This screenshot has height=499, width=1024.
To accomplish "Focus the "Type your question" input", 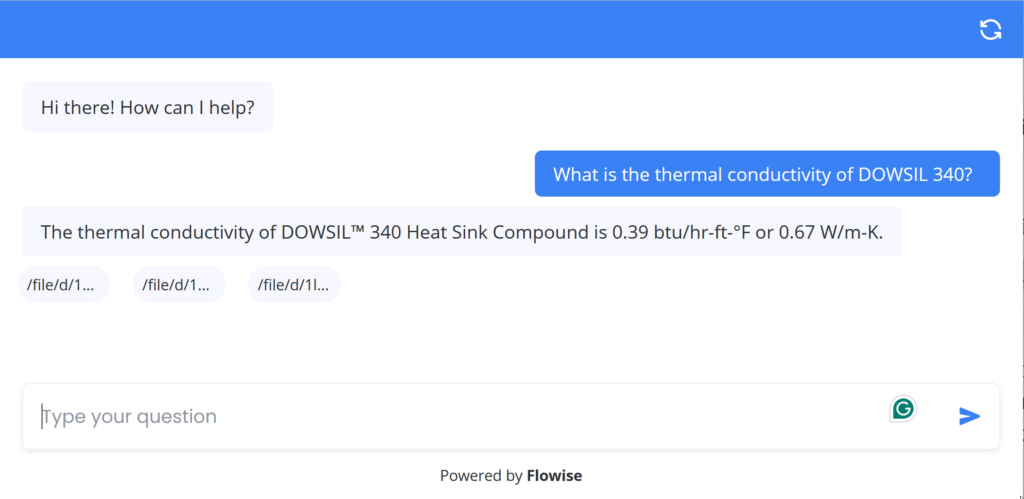I will point(450,416).
